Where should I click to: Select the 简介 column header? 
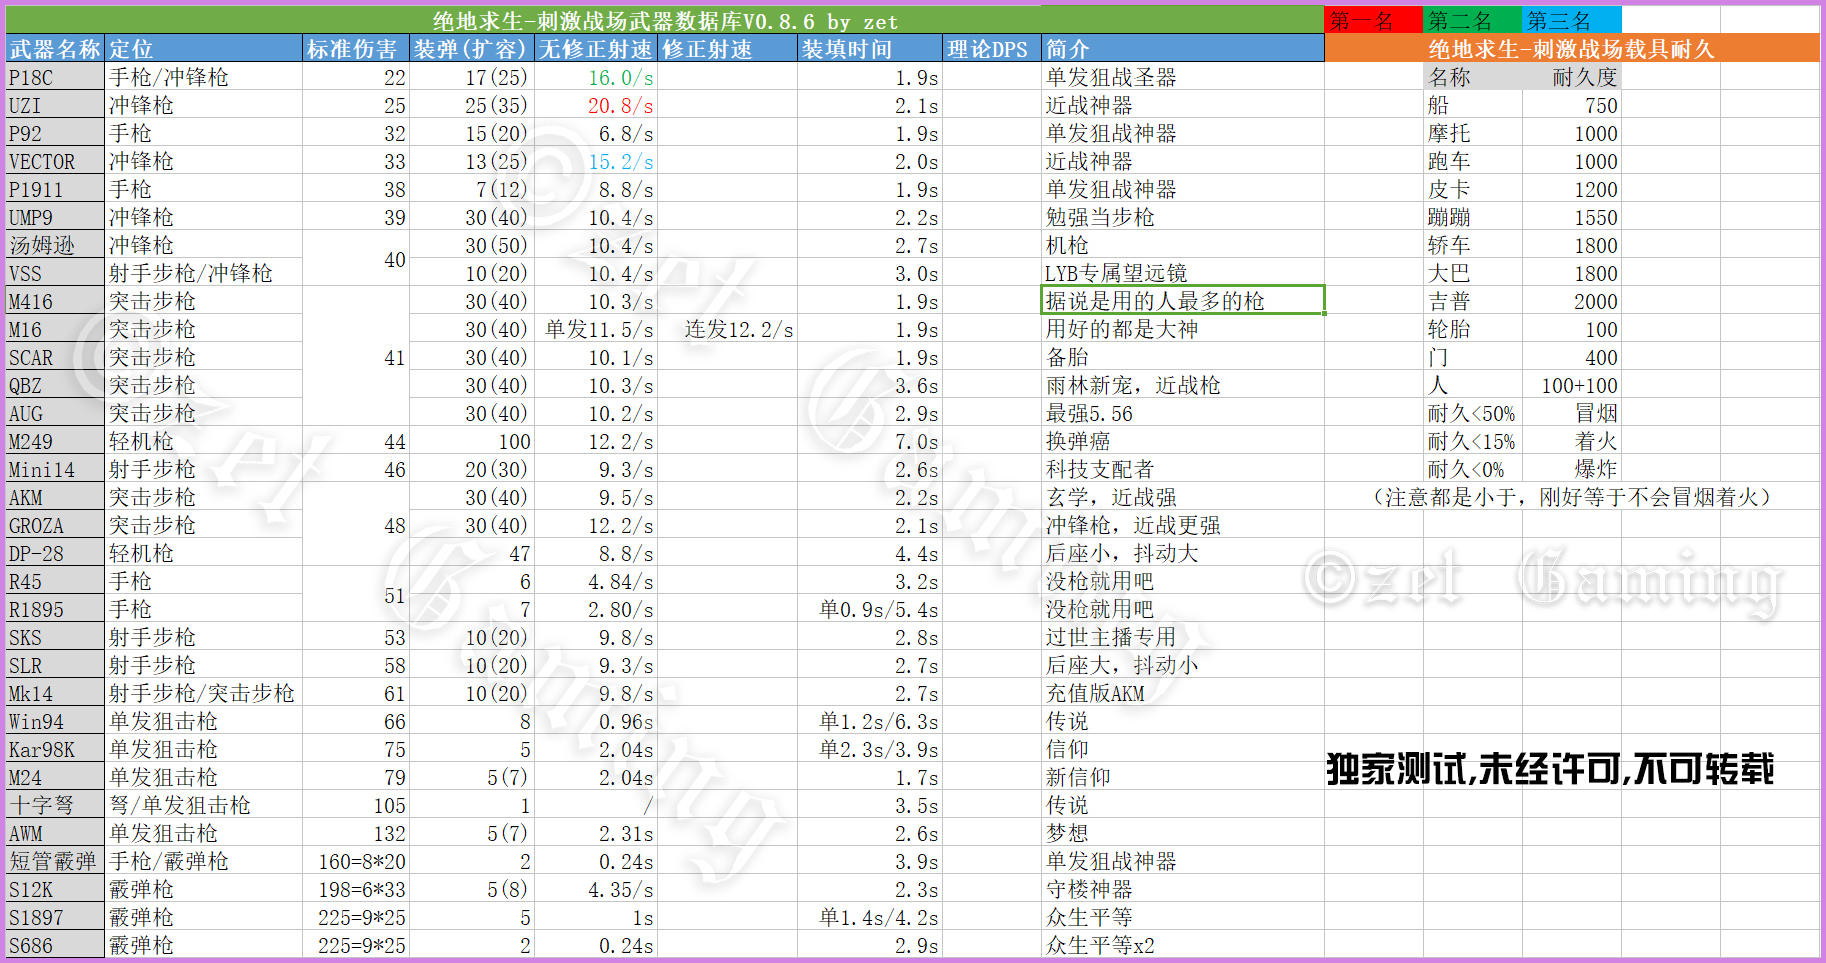(x=1182, y=48)
